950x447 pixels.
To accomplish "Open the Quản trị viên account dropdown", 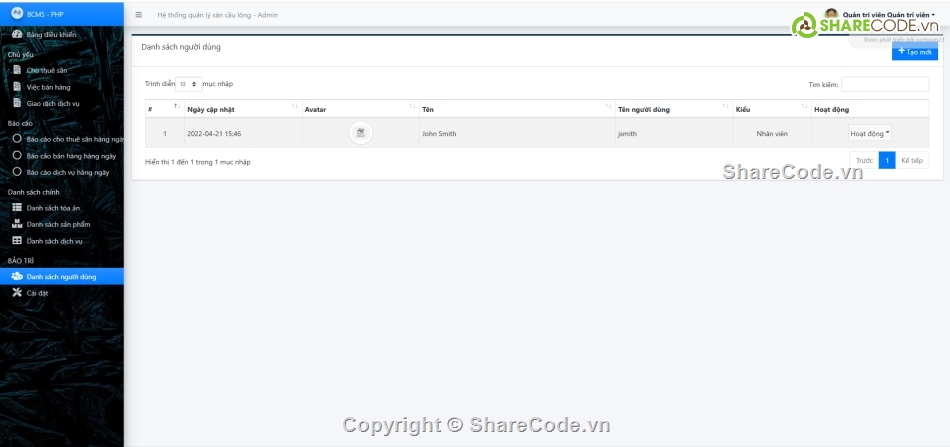I will pyautogui.click(x=888, y=15).
